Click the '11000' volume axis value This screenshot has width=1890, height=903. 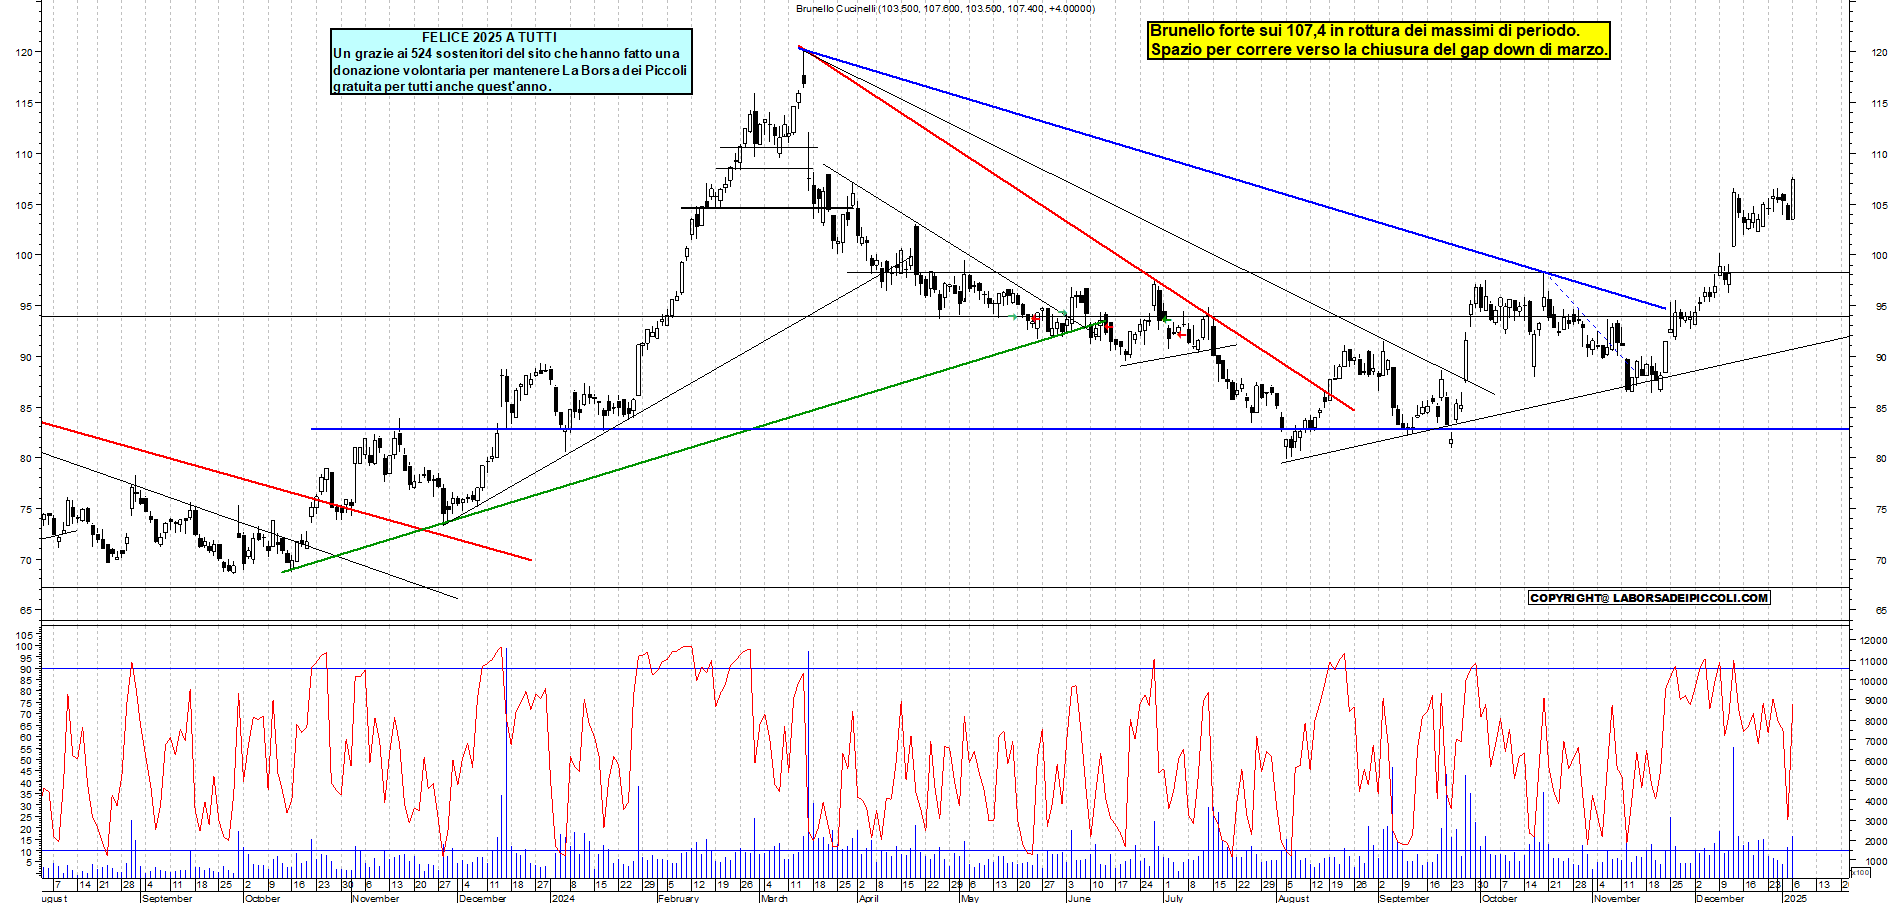click(1873, 661)
